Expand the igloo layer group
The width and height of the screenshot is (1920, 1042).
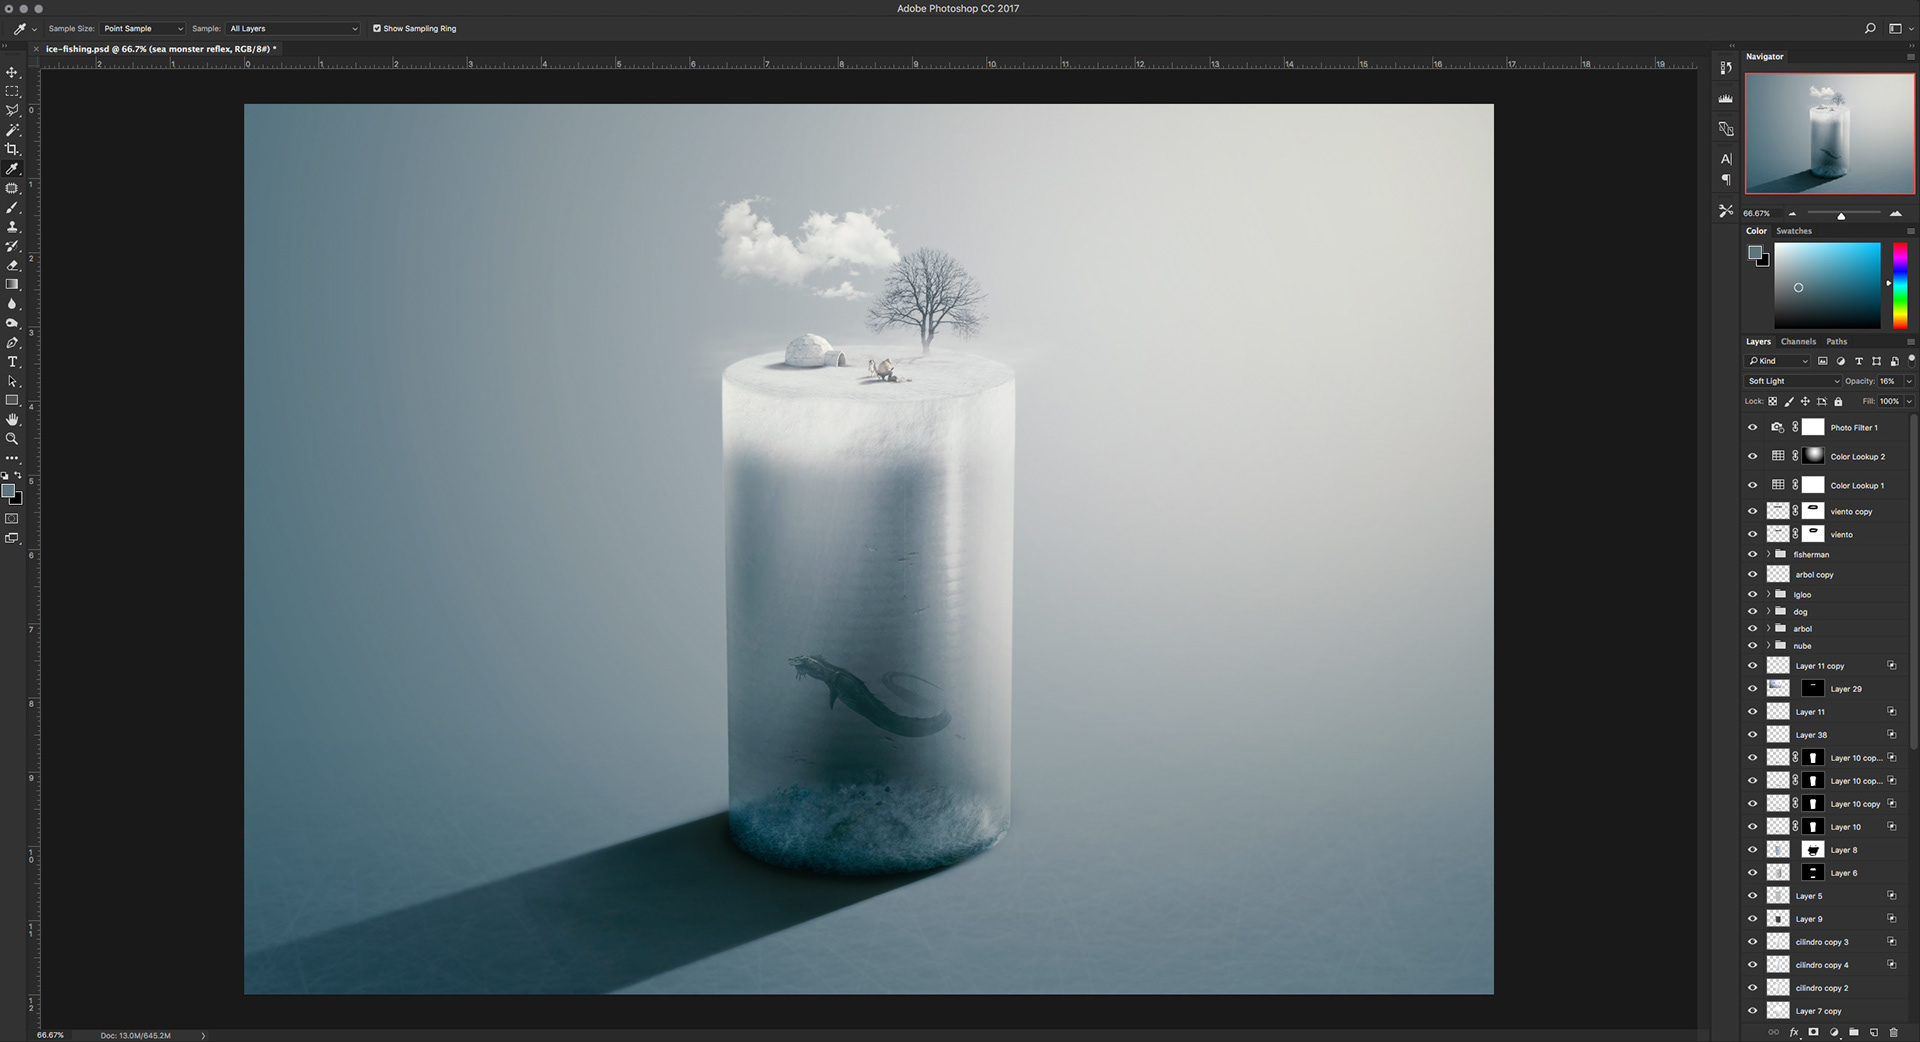(x=1768, y=594)
